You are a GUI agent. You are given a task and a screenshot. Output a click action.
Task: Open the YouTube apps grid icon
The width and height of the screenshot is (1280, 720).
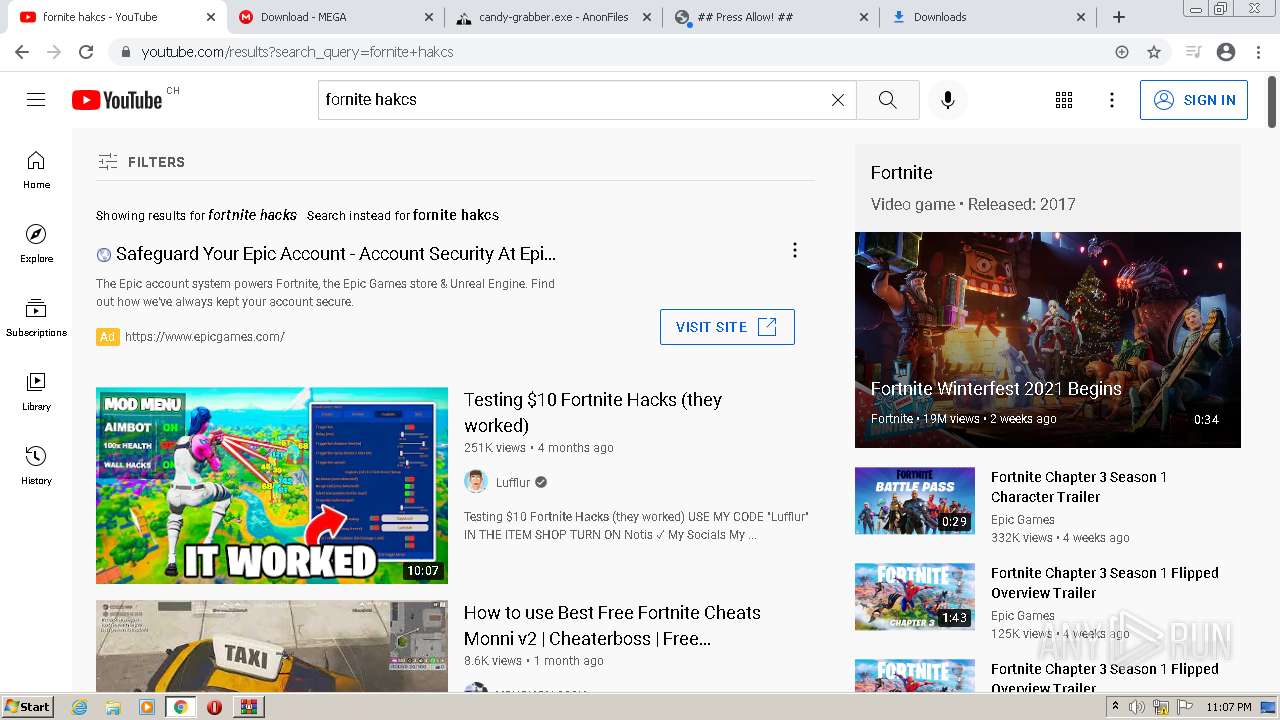click(x=1064, y=100)
